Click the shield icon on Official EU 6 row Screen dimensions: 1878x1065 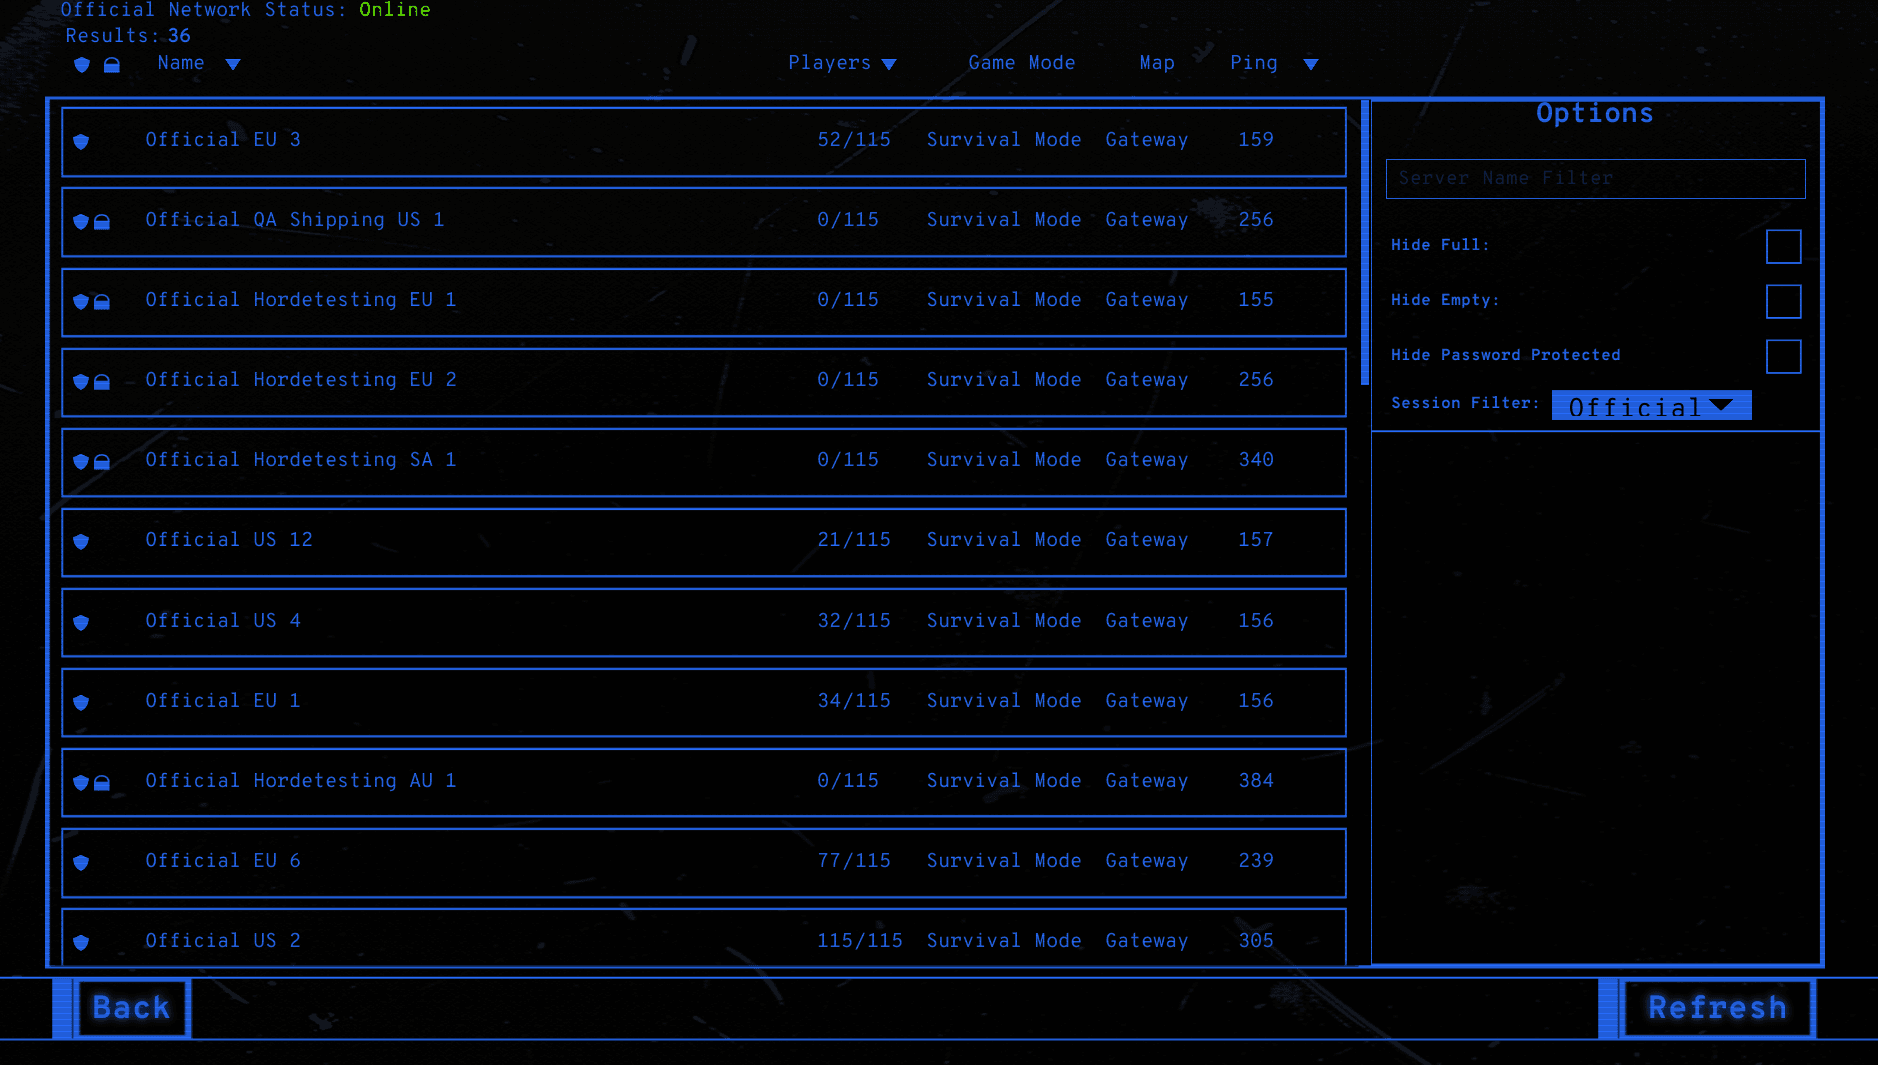81,863
